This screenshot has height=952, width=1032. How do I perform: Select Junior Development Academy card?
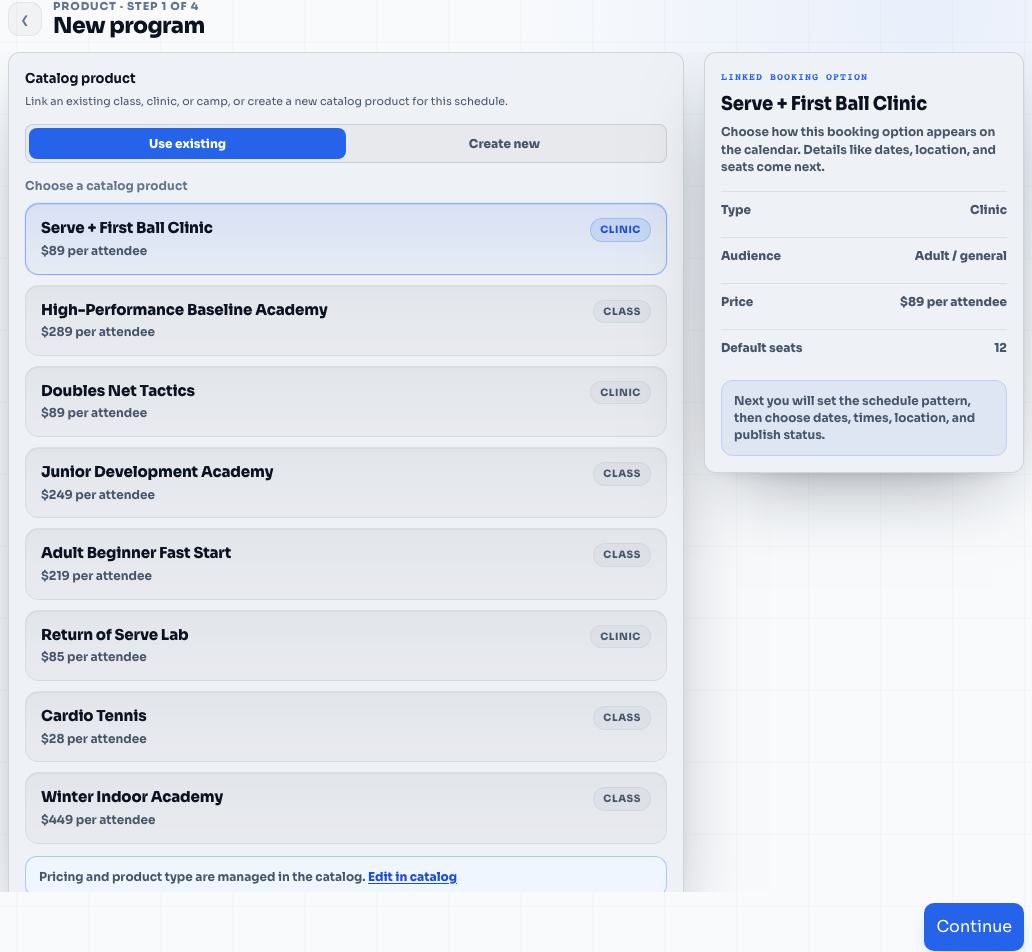[346, 483]
